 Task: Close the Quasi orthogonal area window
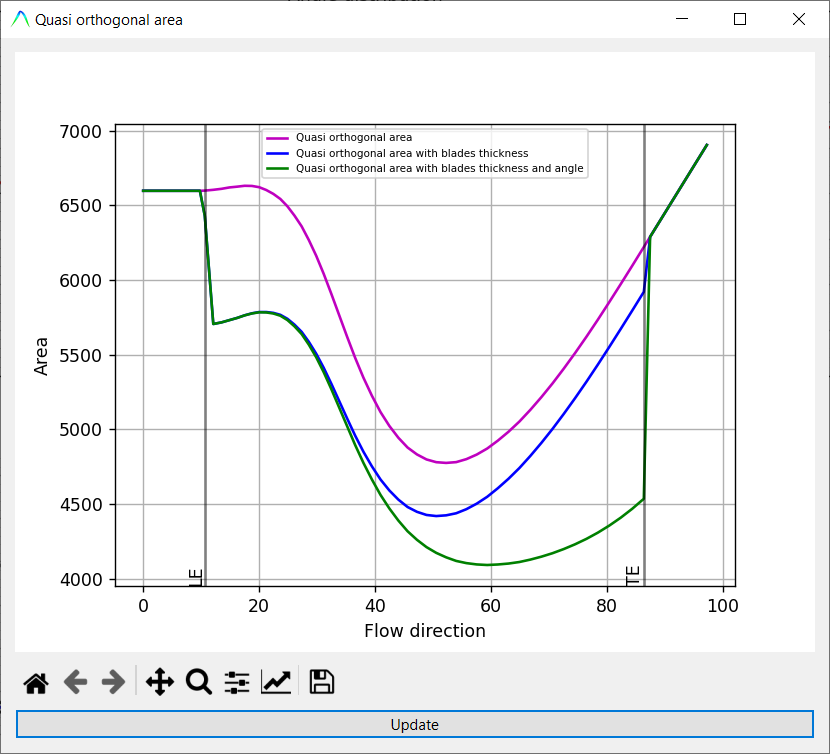coord(798,19)
